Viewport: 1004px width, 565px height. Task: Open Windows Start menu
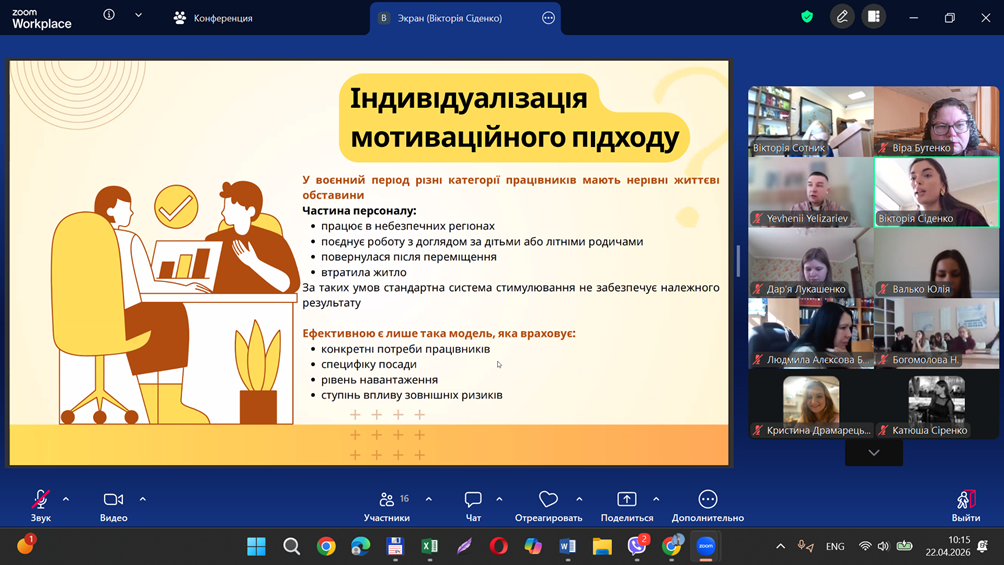tap(256, 546)
